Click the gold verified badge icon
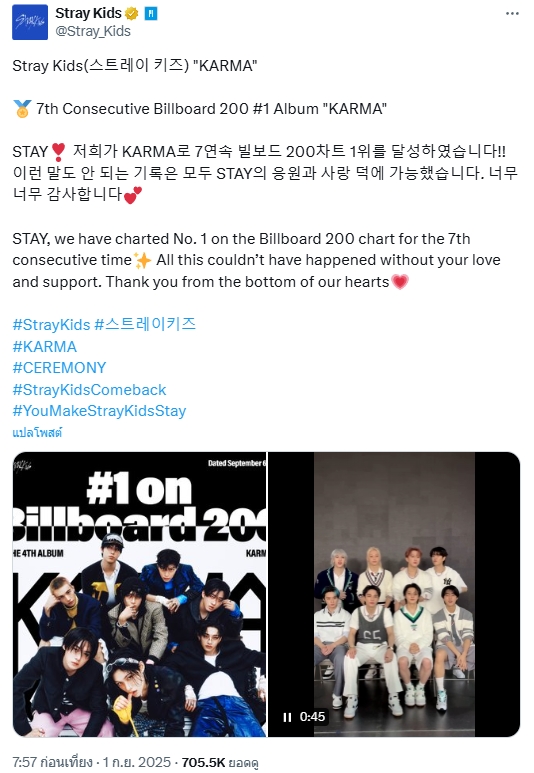Image resolution: width=534 pixels, height=773 pixels. click(x=132, y=14)
